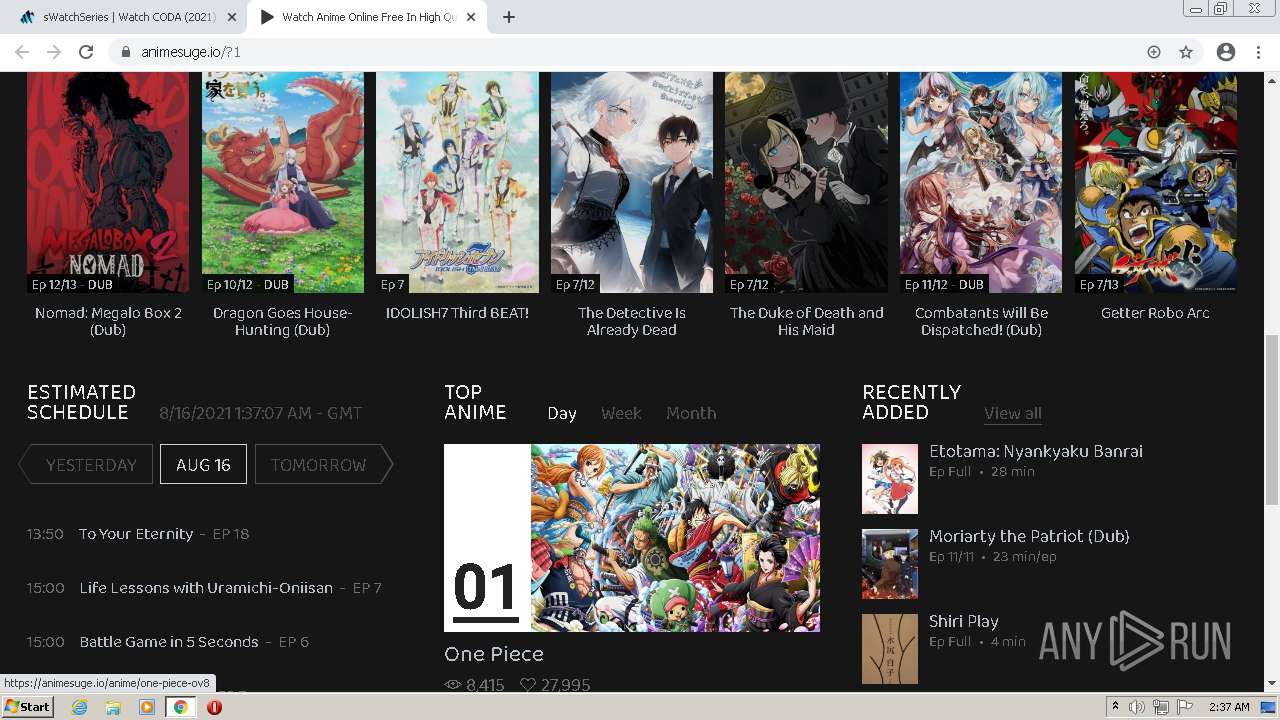Open The Duke of Death poster
The height and width of the screenshot is (720, 1280).
point(806,182)
